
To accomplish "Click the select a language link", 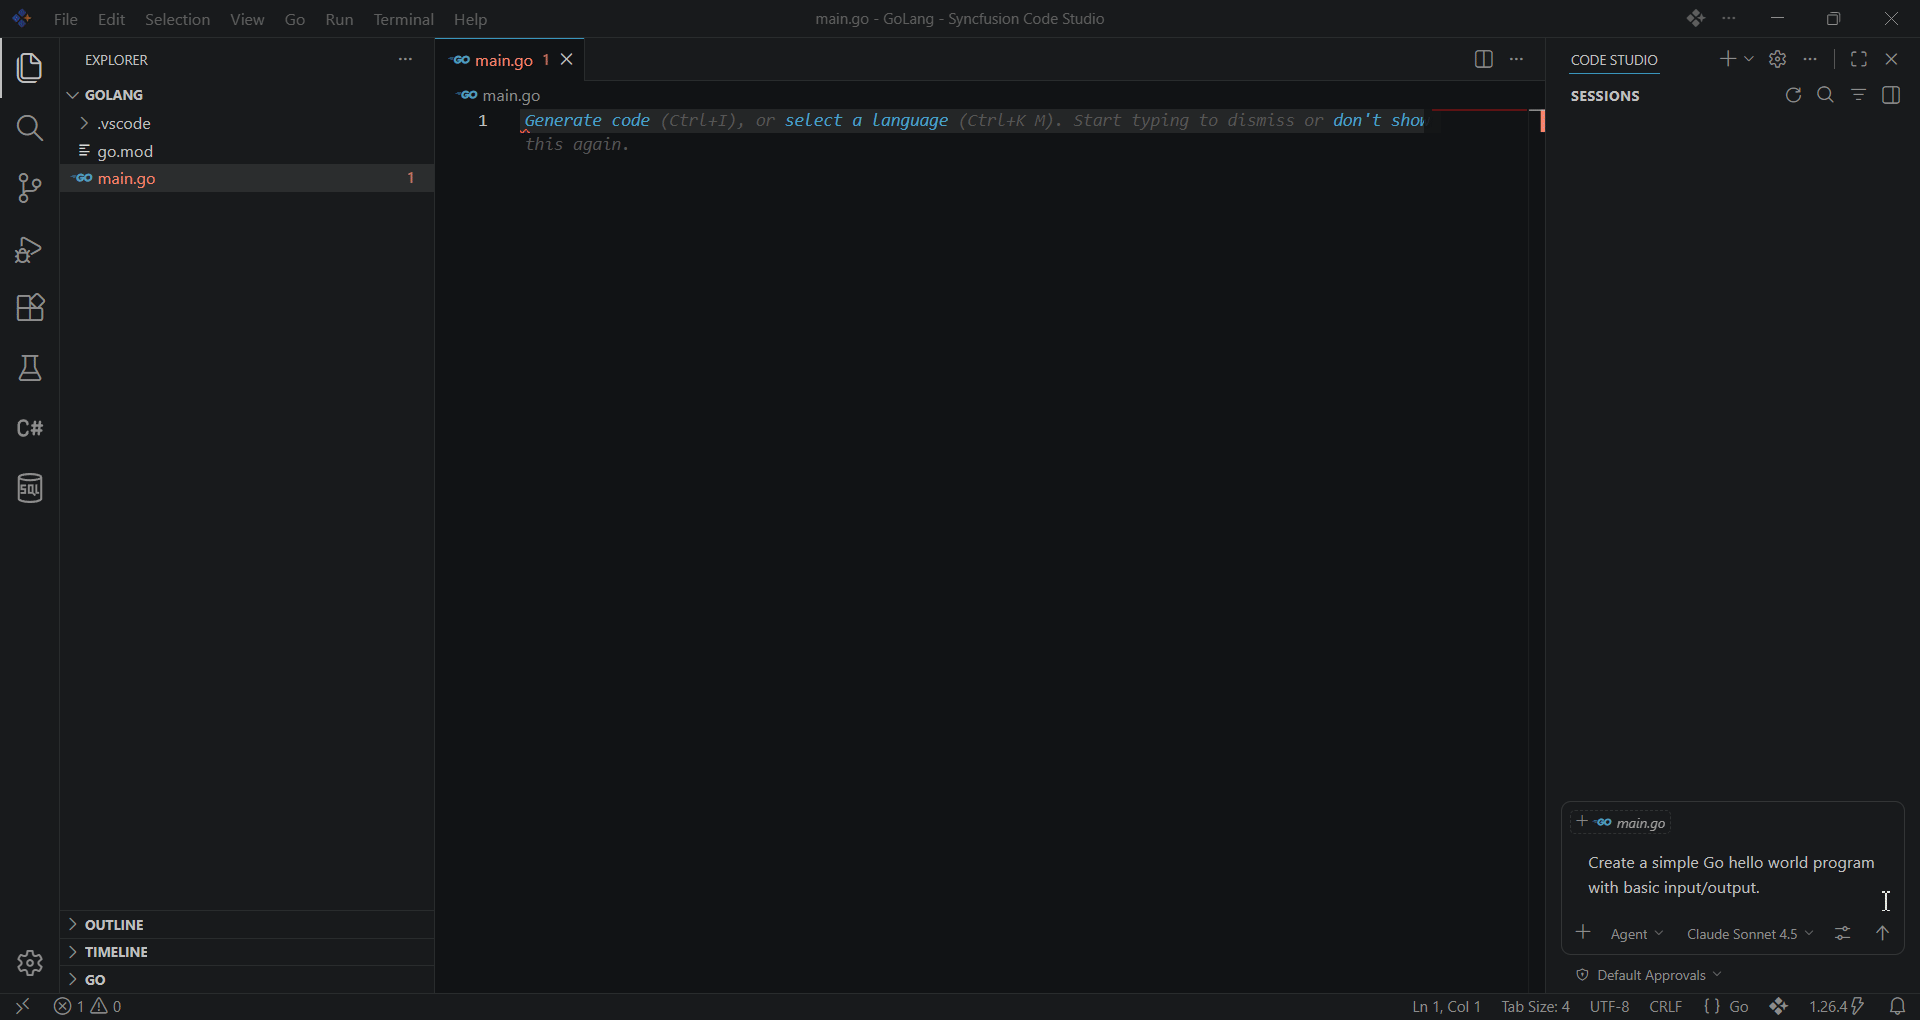I will (x=866, y=121).
